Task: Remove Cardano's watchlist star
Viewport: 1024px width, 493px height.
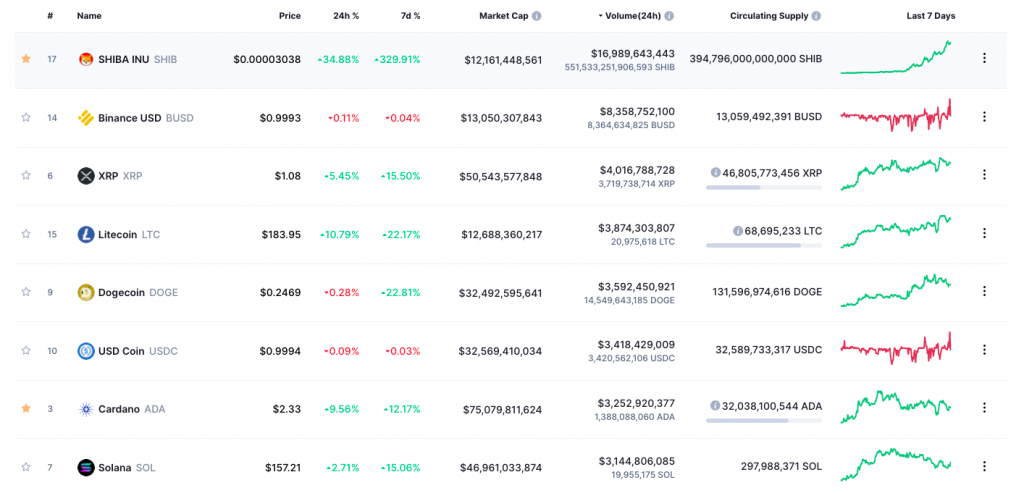Action: (x=26, y=408)
